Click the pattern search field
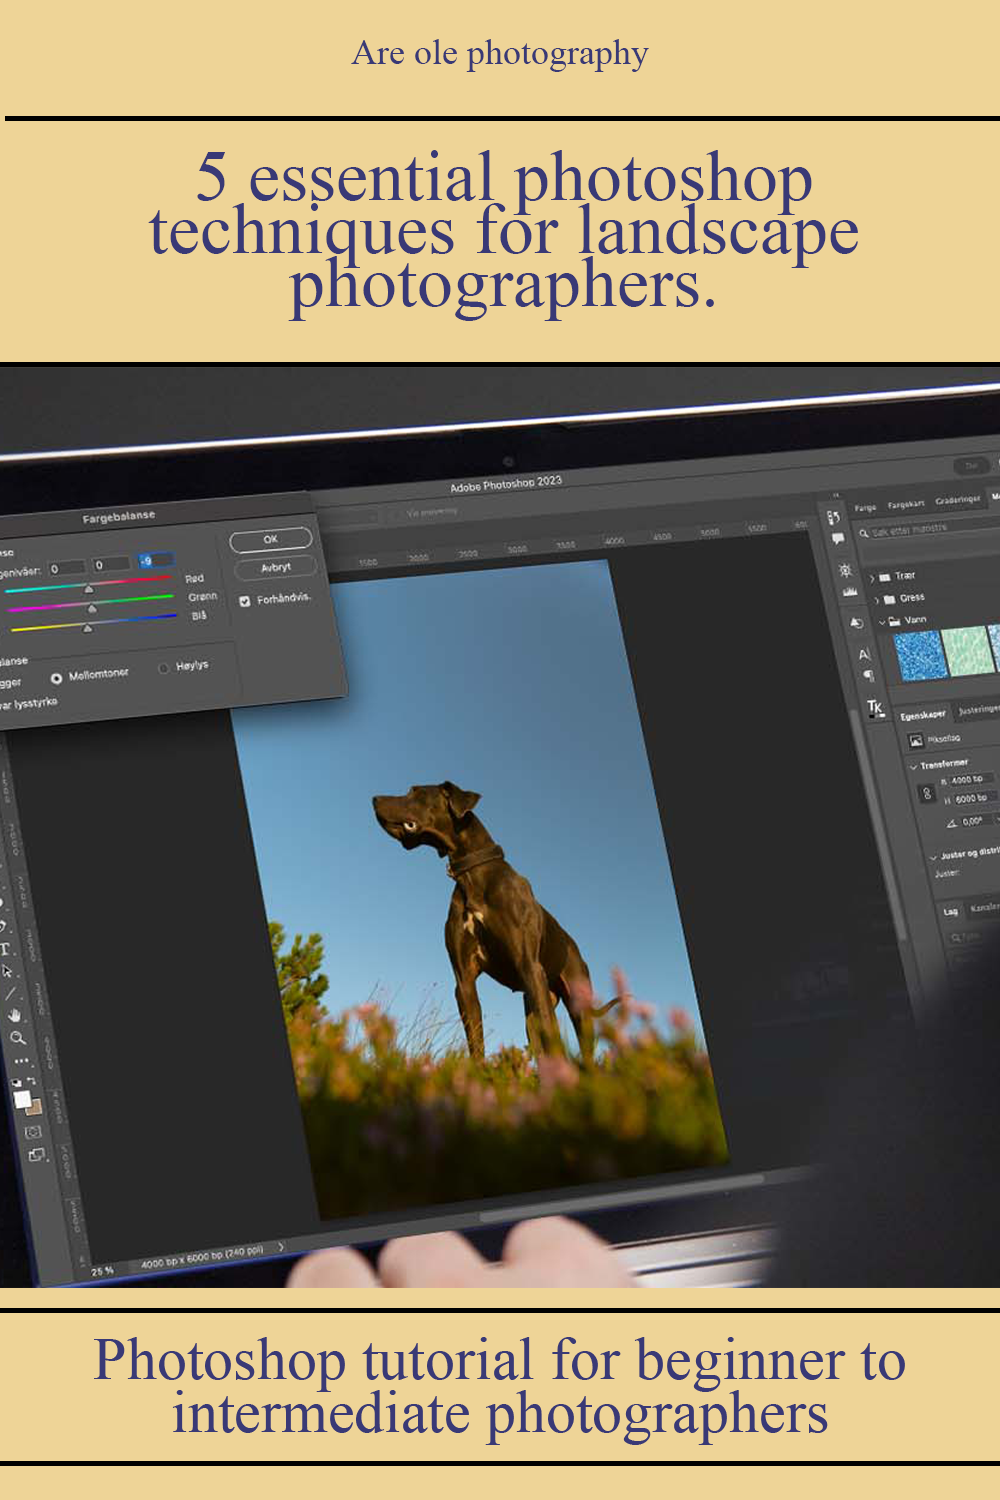Screen dimensions: 1000x1500 (x=931, y=529)
